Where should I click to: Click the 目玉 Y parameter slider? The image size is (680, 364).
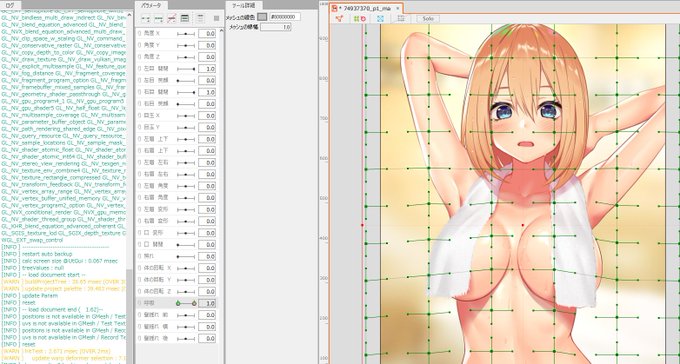coord(186,127)
